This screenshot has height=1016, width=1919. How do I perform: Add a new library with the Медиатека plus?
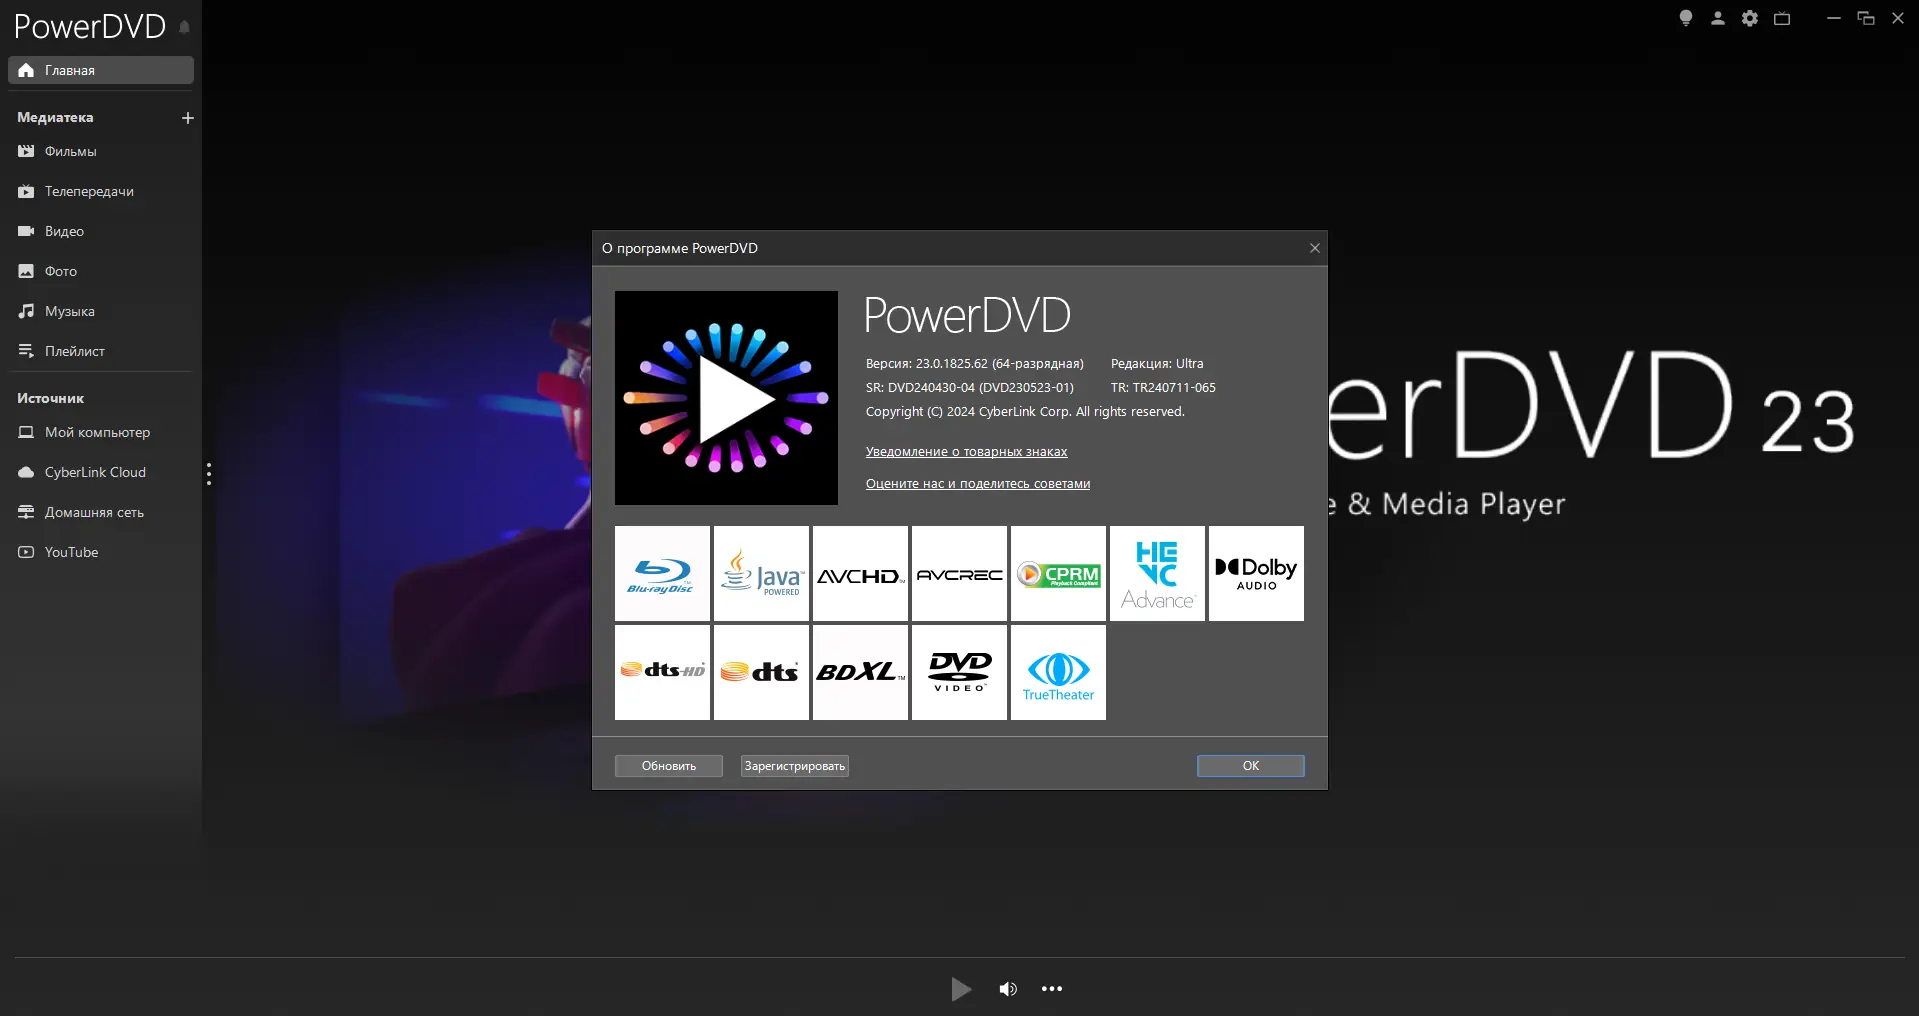click(187, 118)
